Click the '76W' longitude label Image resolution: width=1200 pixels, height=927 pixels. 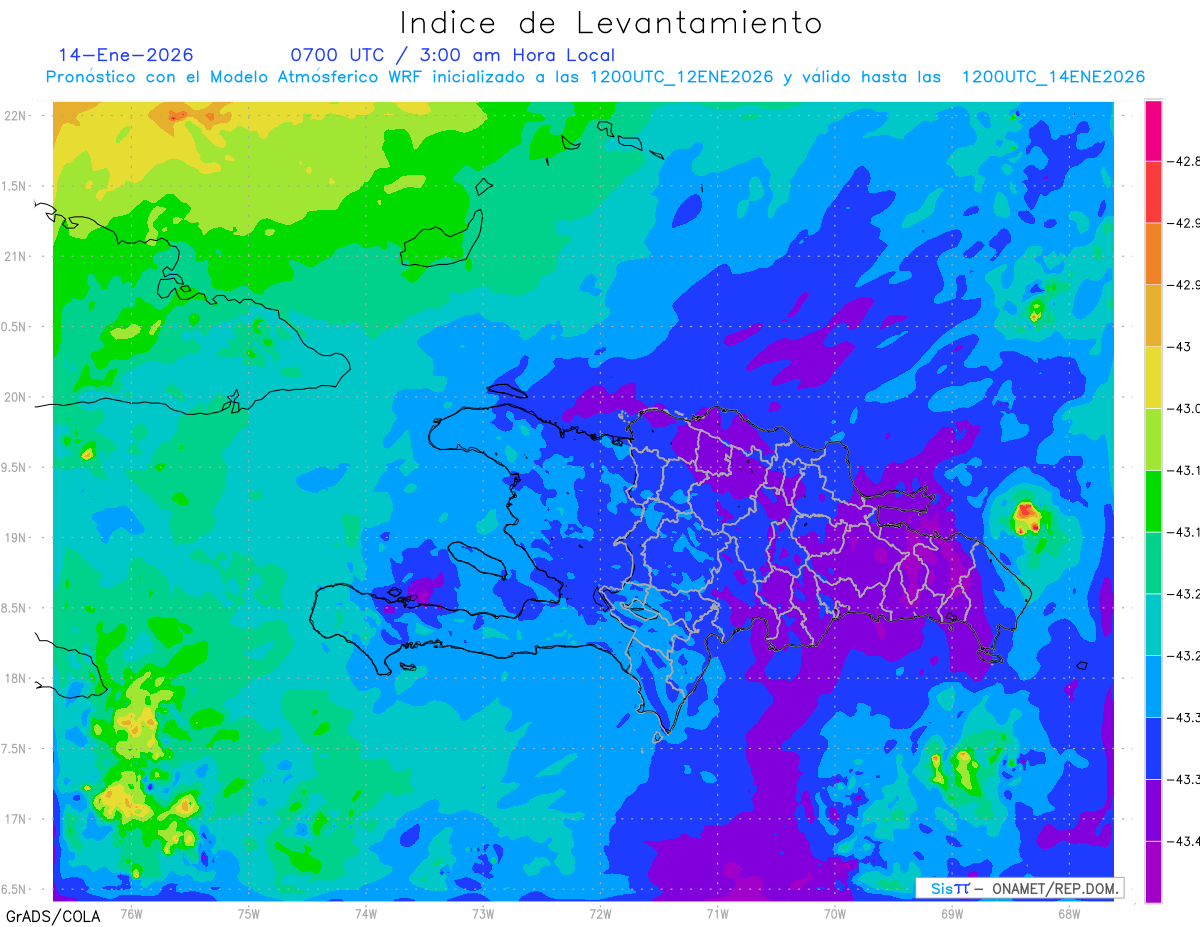click(x=131, y=913)
